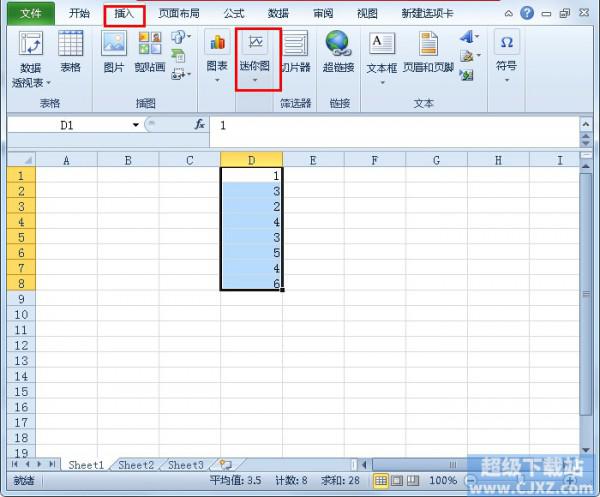Open the Name Box dropdown arrow

pyautogui.click(x=136, y=125)
